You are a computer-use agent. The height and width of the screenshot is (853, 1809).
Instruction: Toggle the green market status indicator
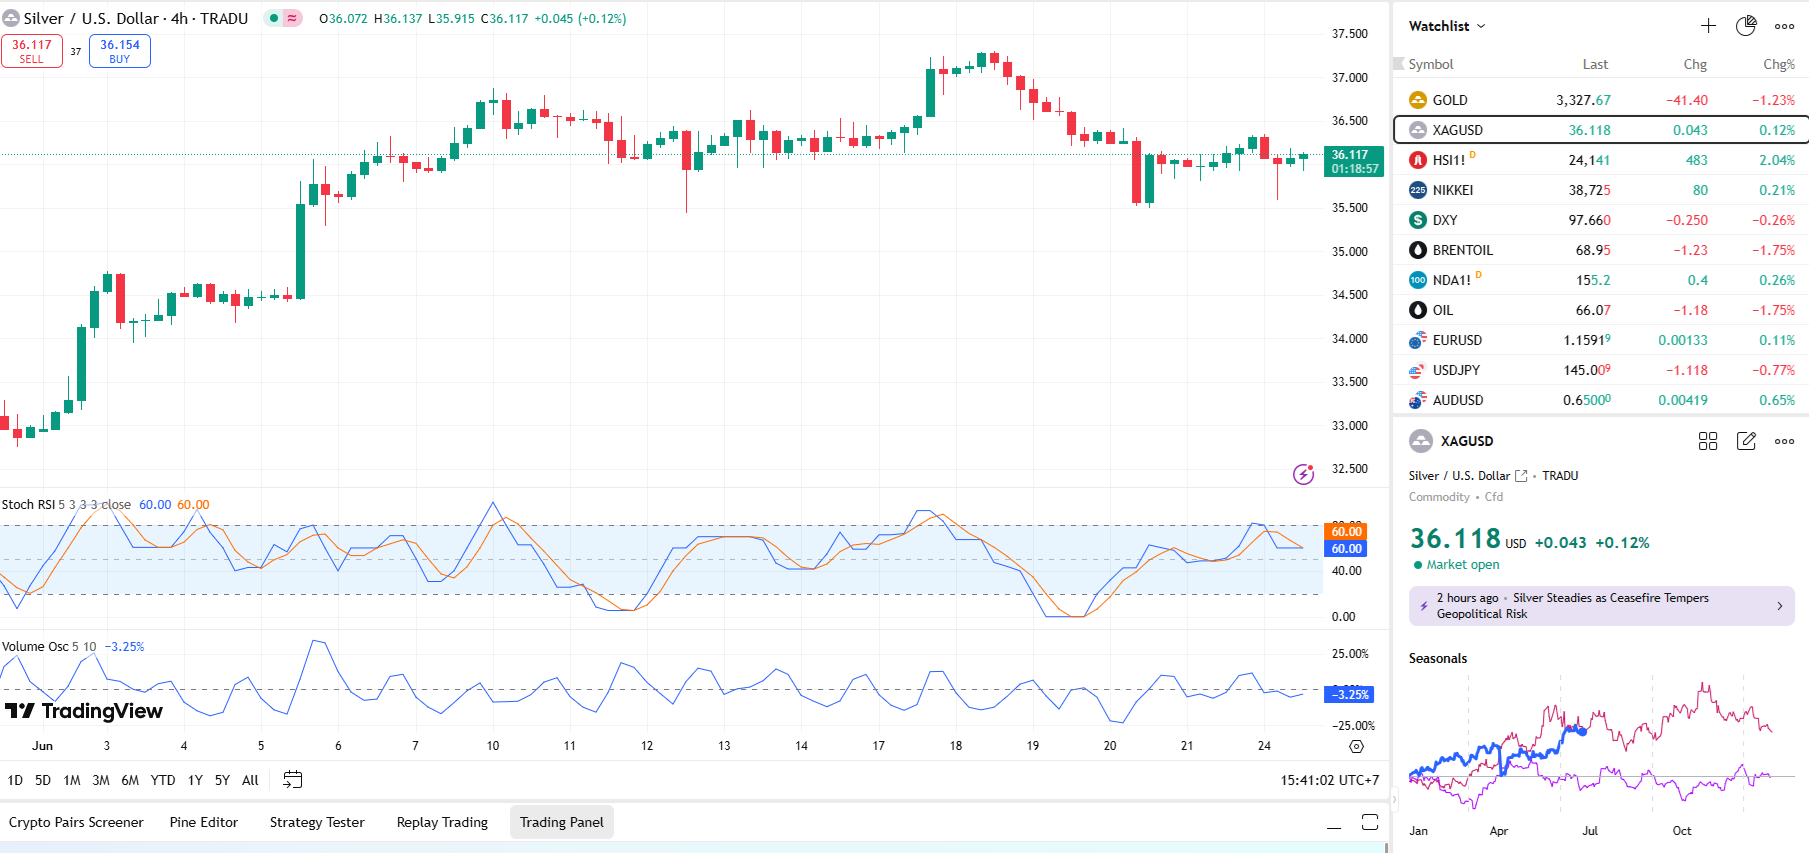click(274, 18)
